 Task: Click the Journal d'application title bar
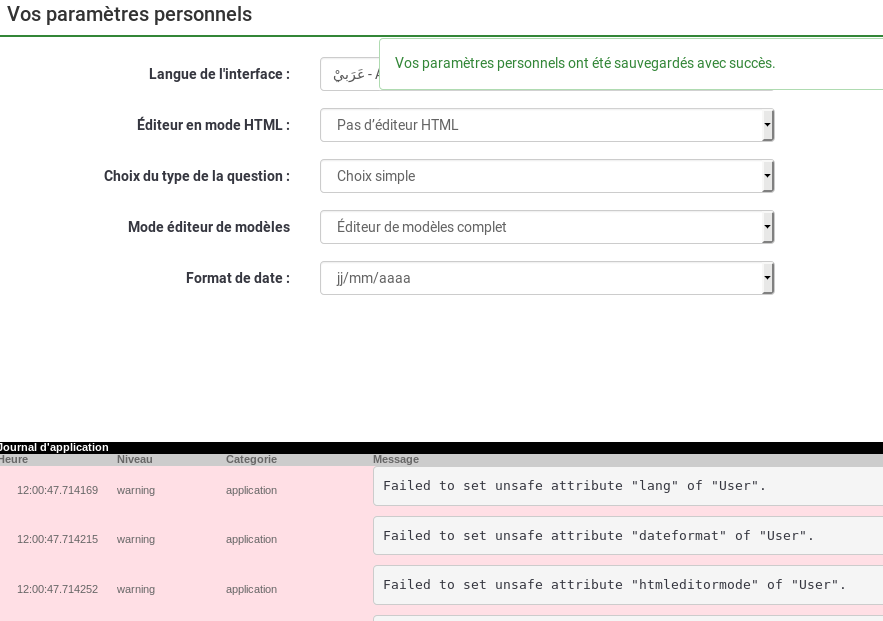(55, 447)
